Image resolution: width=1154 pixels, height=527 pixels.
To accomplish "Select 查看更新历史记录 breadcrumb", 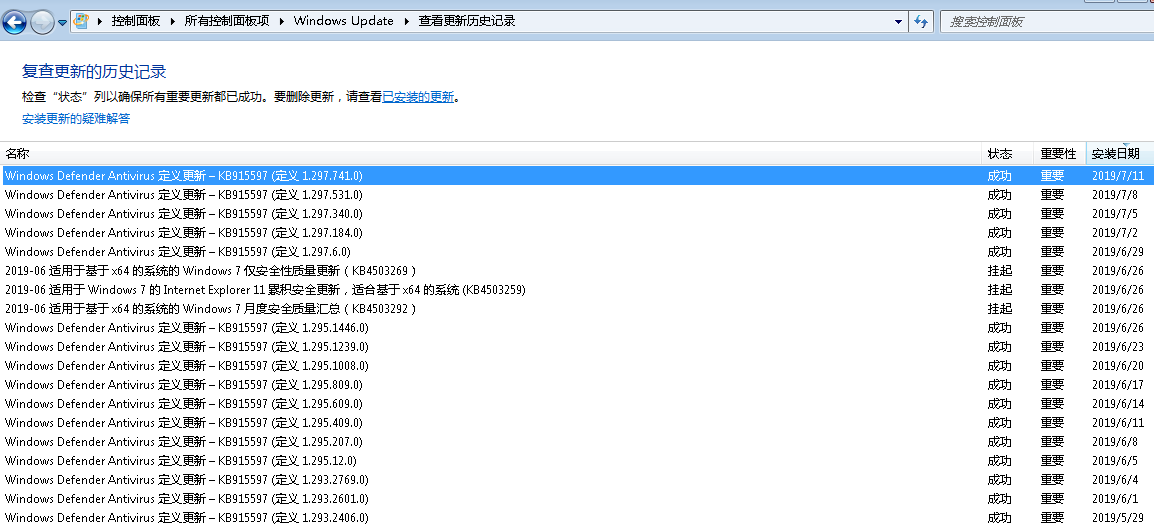I will click(467, 21).
